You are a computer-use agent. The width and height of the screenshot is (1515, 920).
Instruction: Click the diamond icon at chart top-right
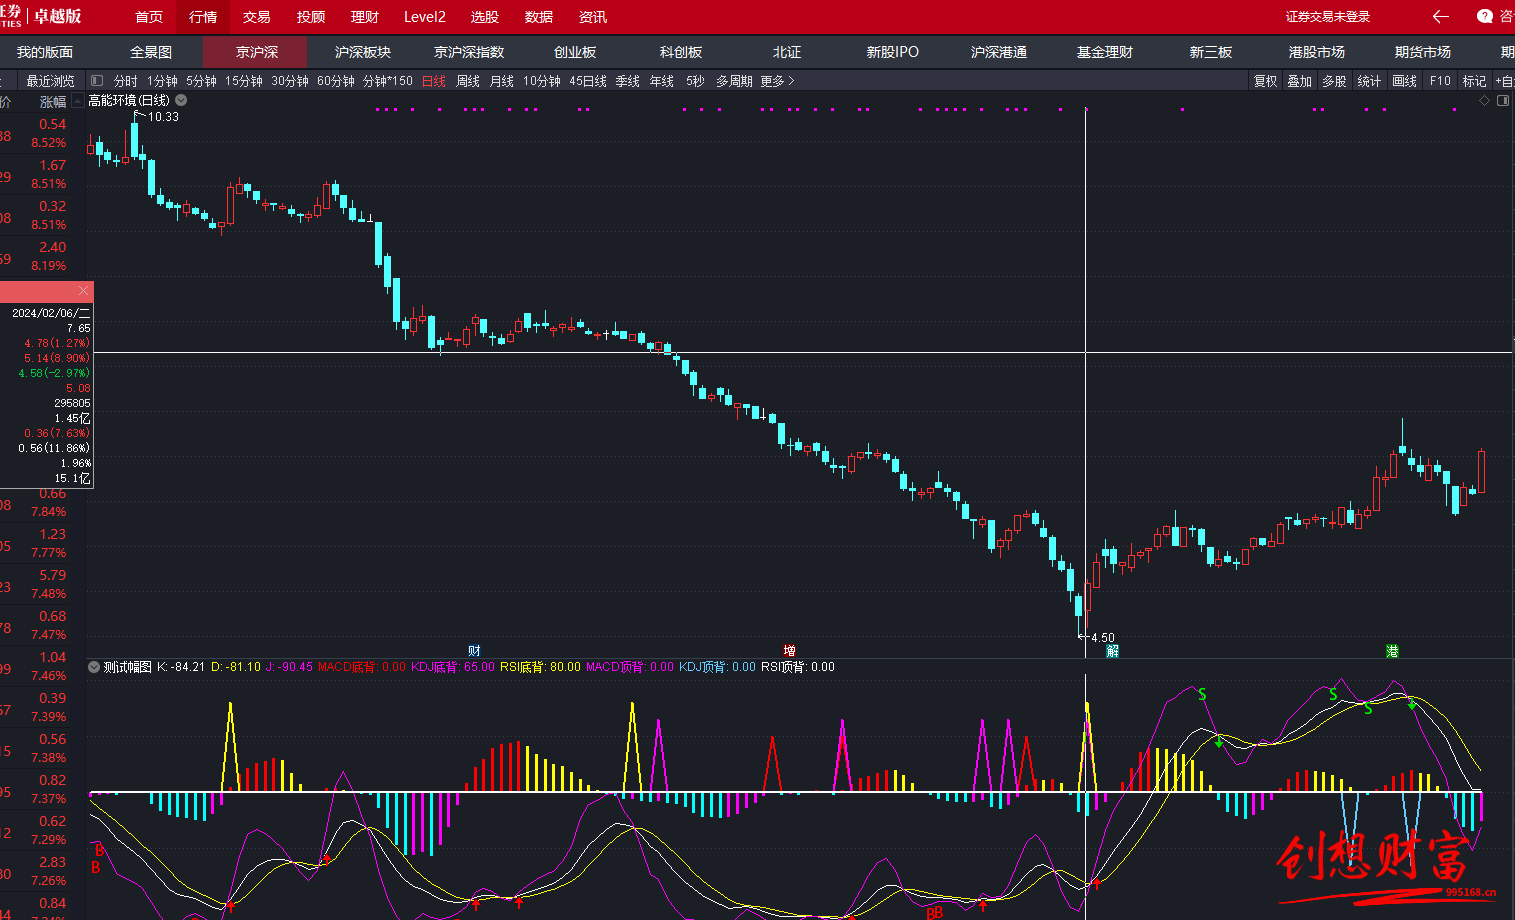click(1485, 101)
